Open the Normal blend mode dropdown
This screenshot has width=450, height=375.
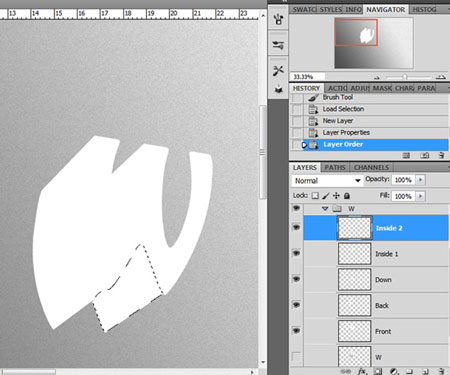click(327, 181)
